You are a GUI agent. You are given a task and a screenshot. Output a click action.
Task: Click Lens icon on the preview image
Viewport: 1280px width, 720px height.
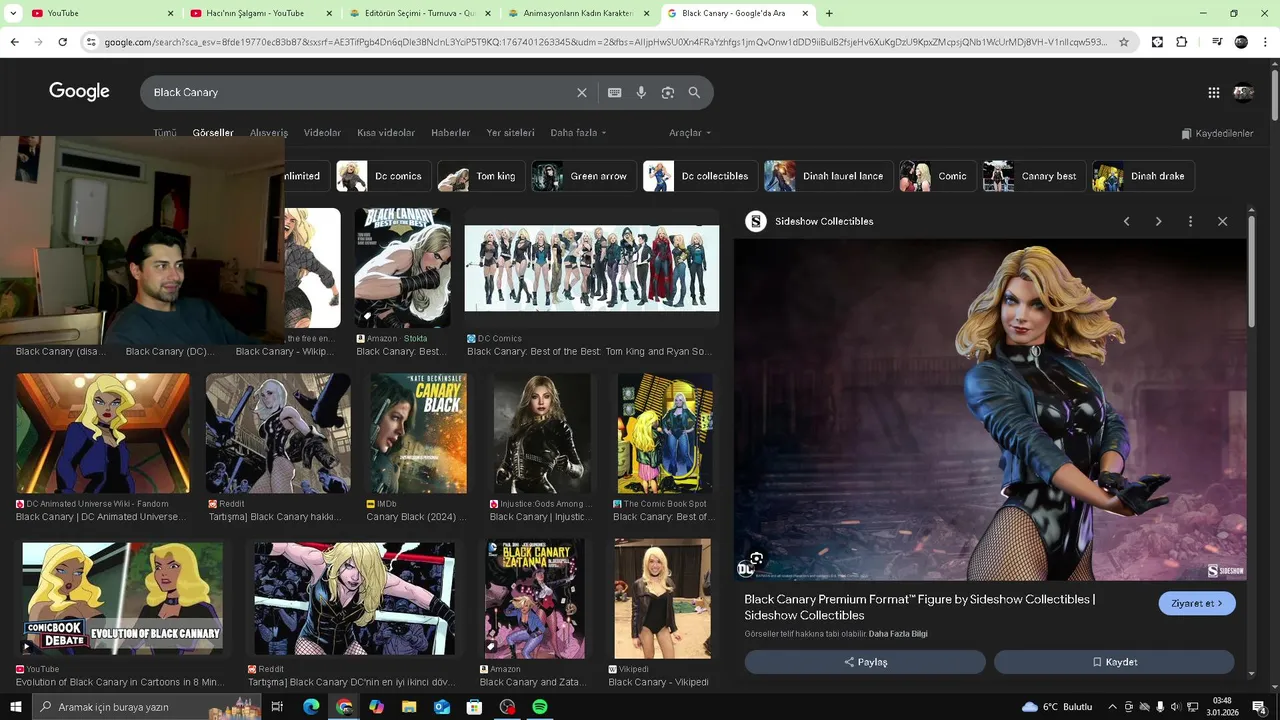pos(757,558)
